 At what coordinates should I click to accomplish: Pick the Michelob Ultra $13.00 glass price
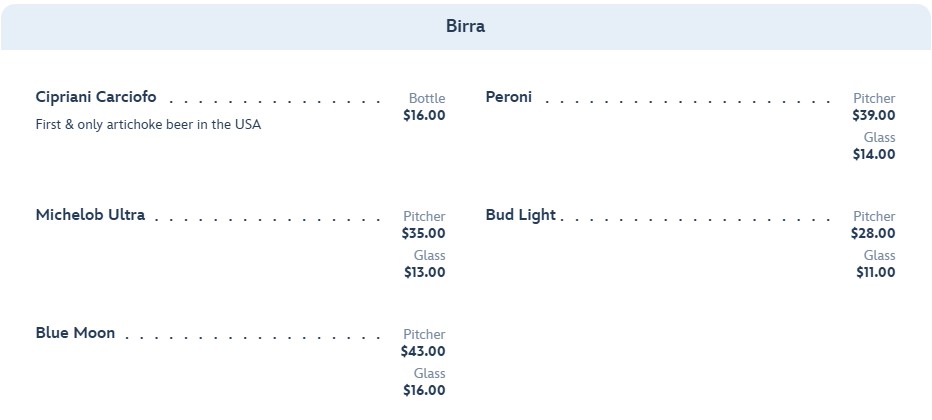tap(425, 272)
